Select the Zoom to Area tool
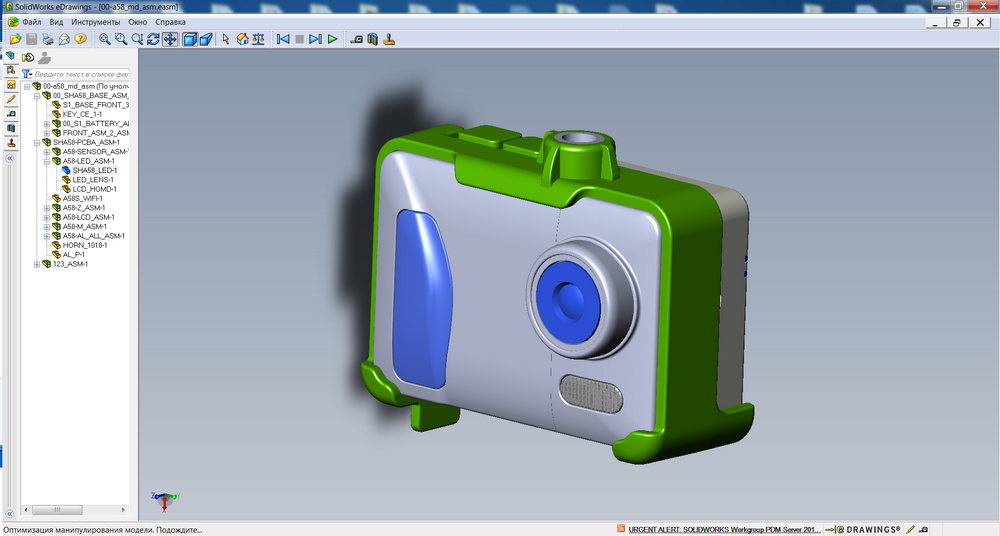1000x536 pixels. (x=121, y=40)
